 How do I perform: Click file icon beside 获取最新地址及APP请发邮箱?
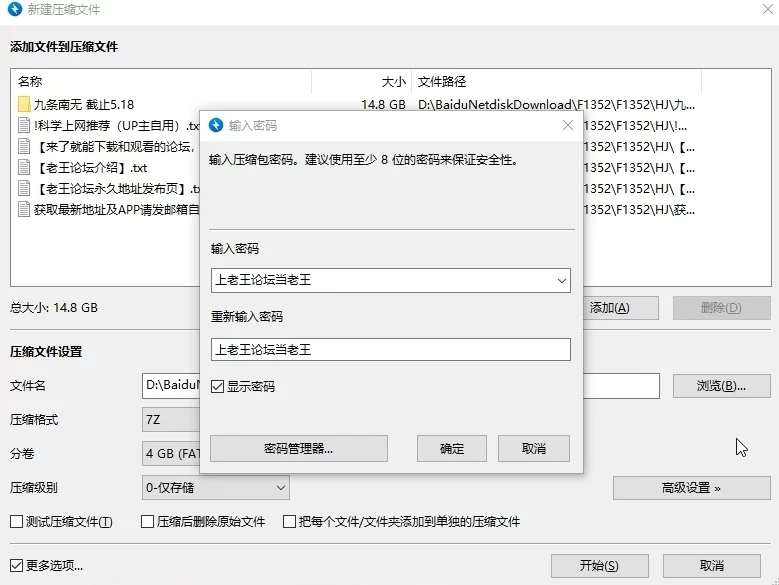[24, 209]
